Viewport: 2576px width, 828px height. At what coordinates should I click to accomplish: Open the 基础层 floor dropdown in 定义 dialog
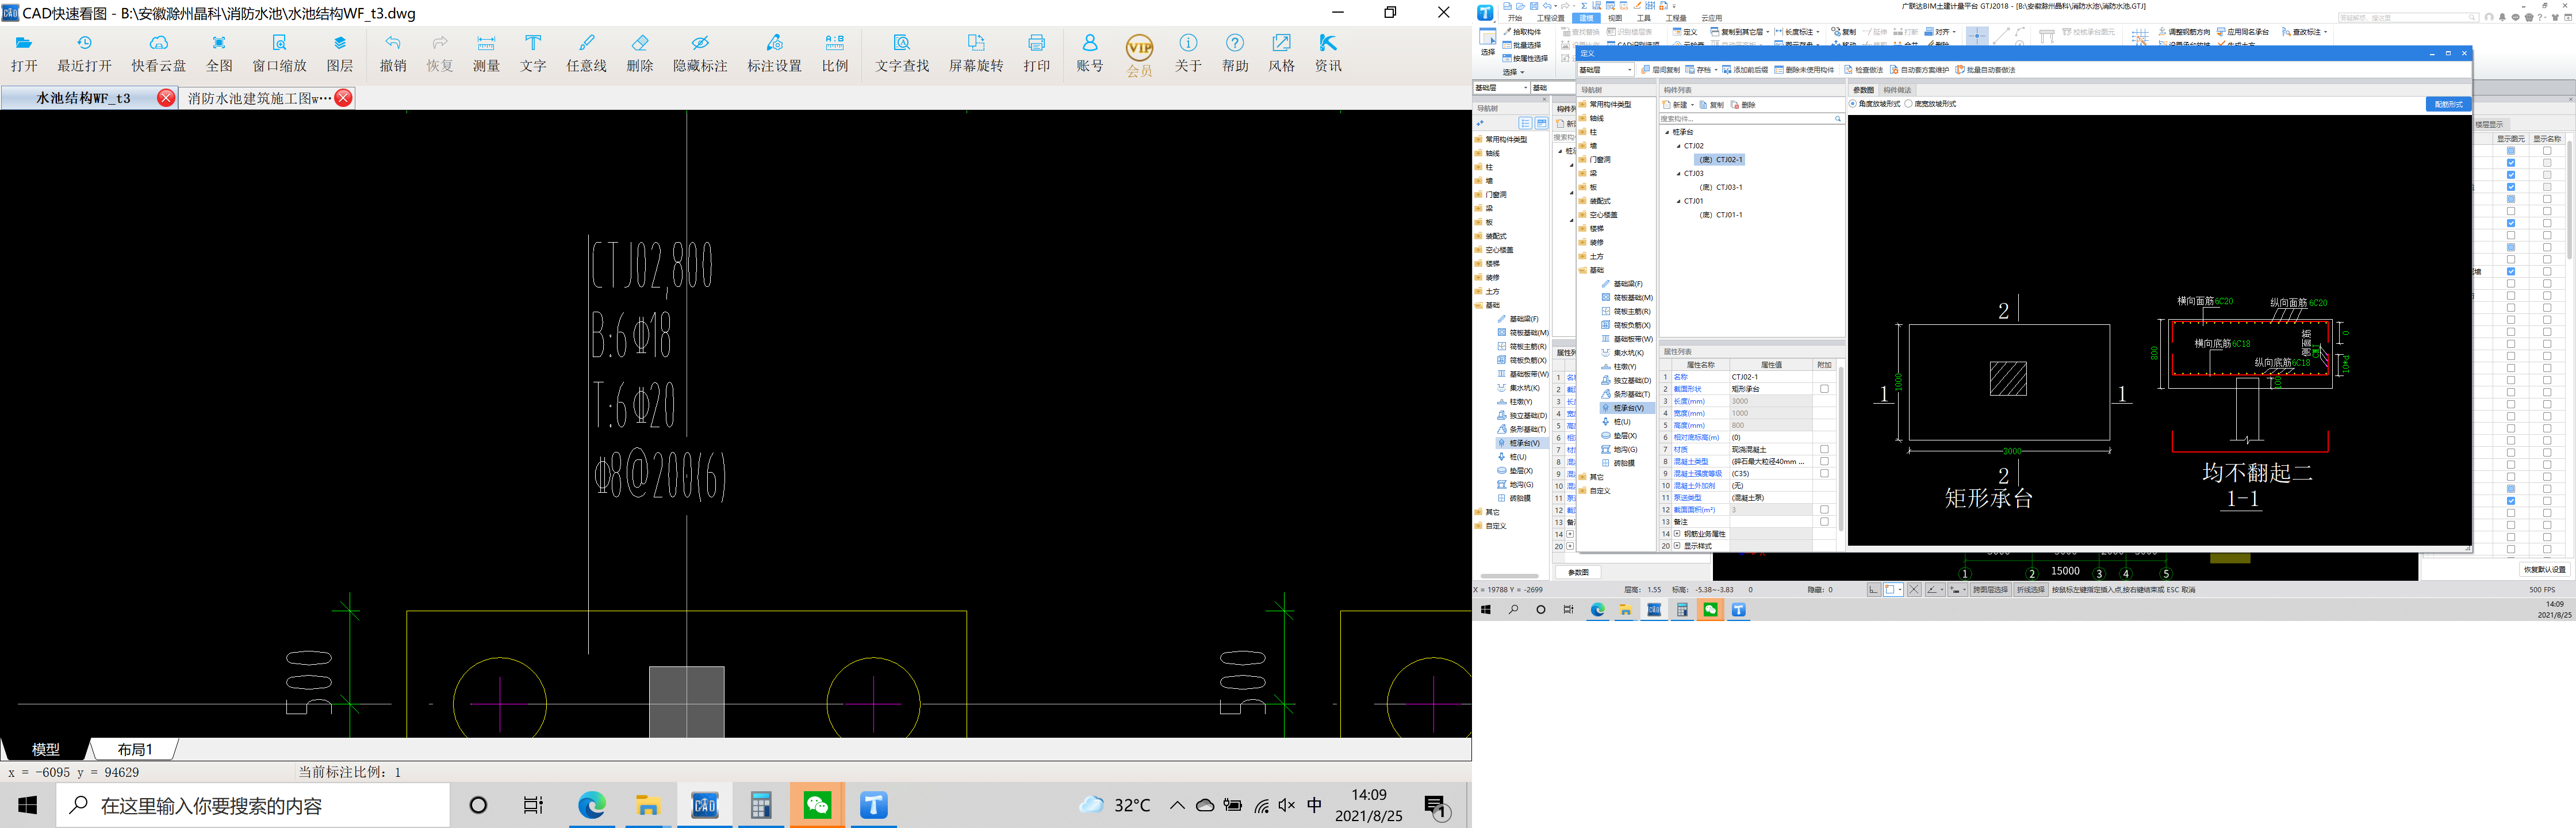(x=1605, y=70)
